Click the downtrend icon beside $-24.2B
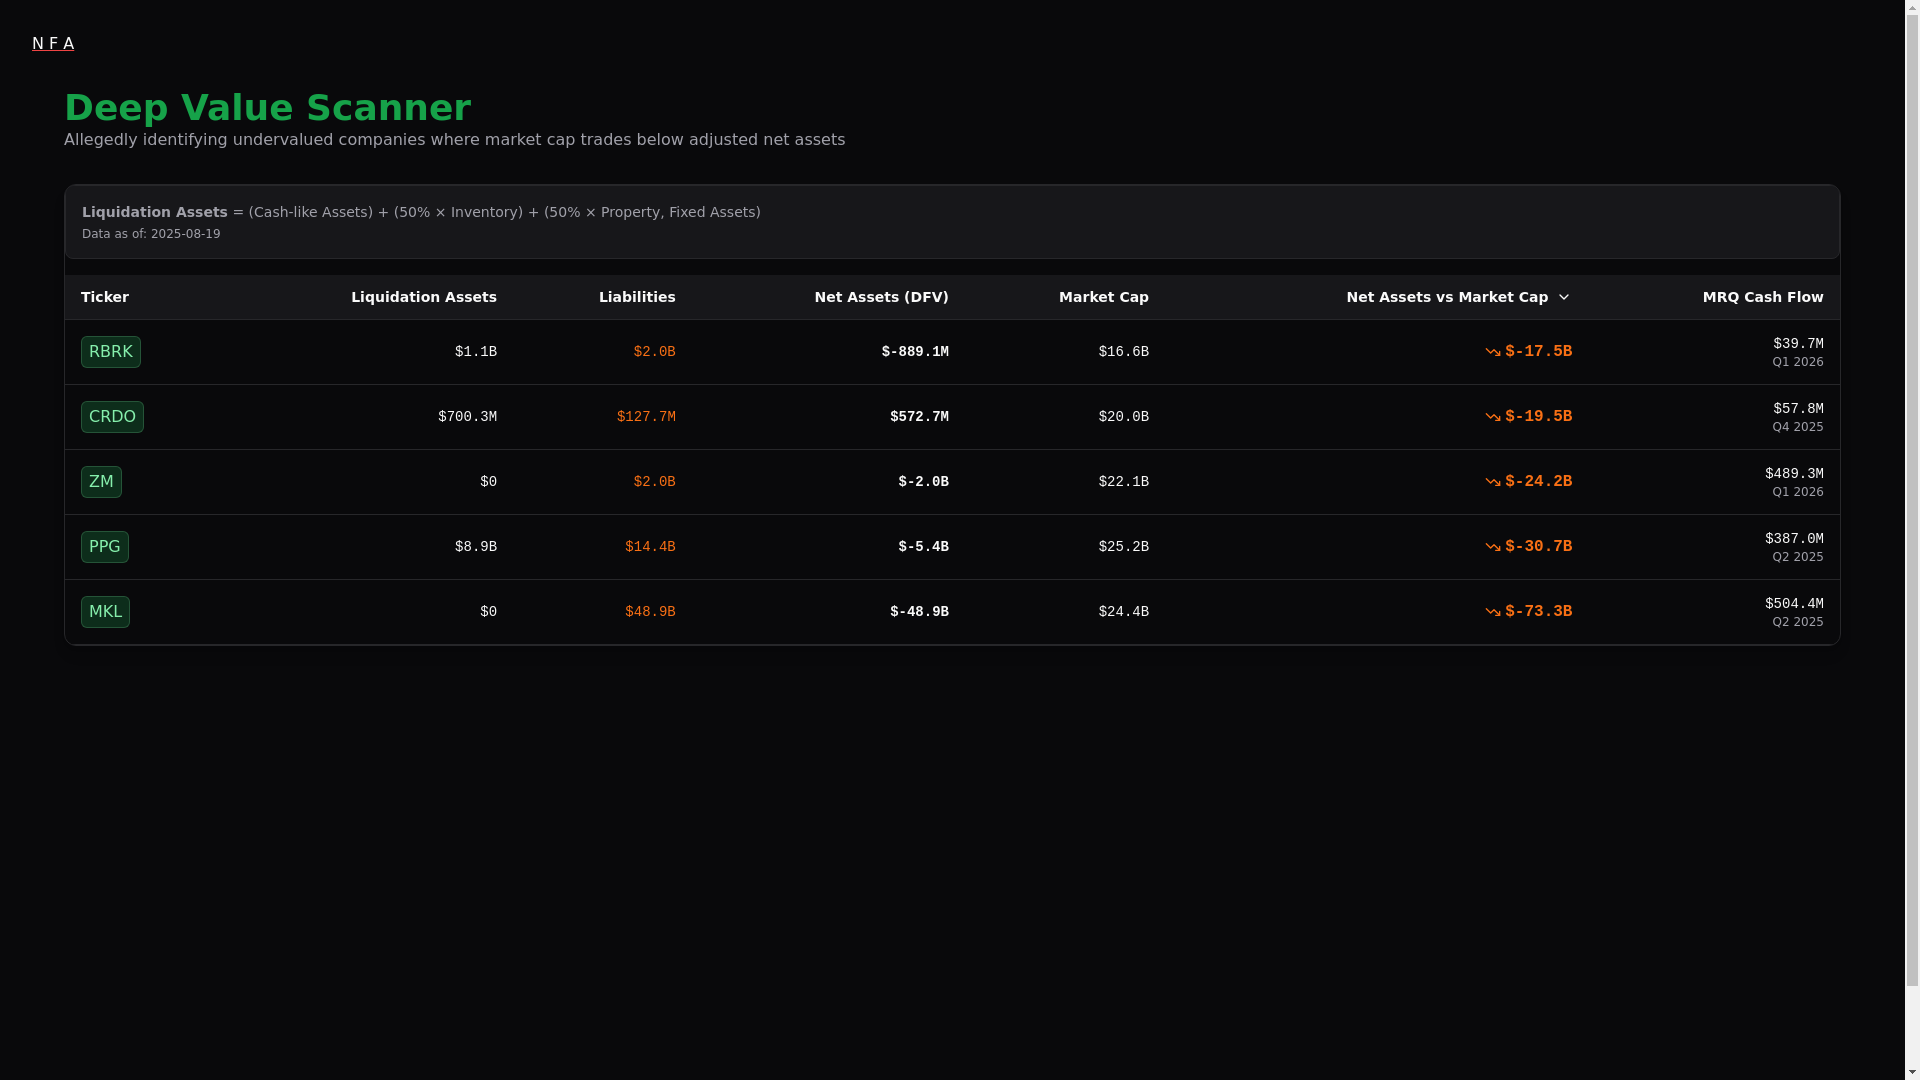The width and height of the screenshot is (1920, 1080). (x=1493, y=482)
